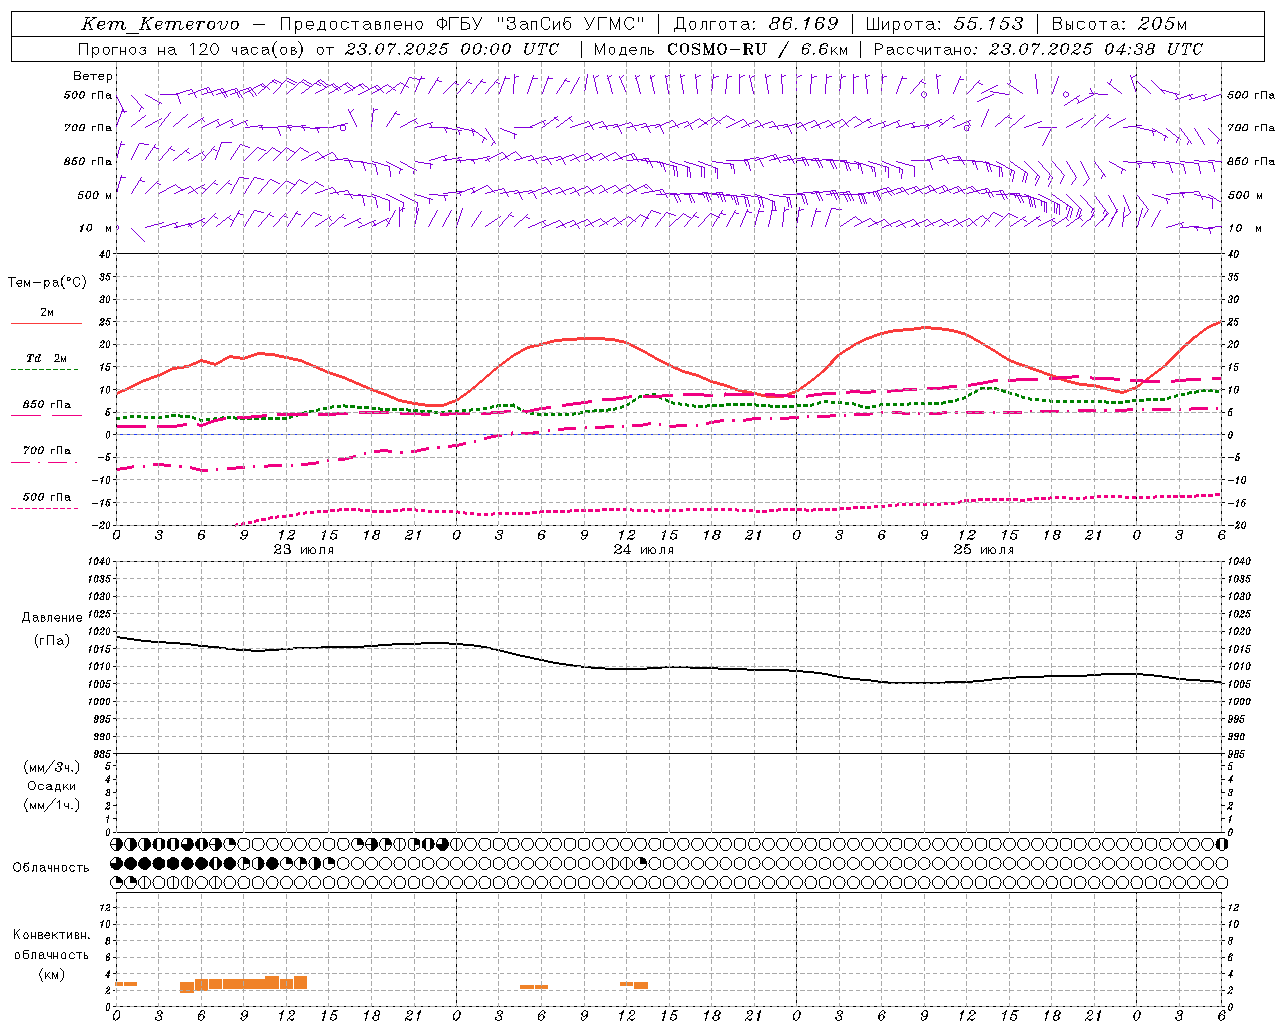Click the 'Давление' pressure panel label
The width and height of the screenshot is (1280, 1024).
52,618
